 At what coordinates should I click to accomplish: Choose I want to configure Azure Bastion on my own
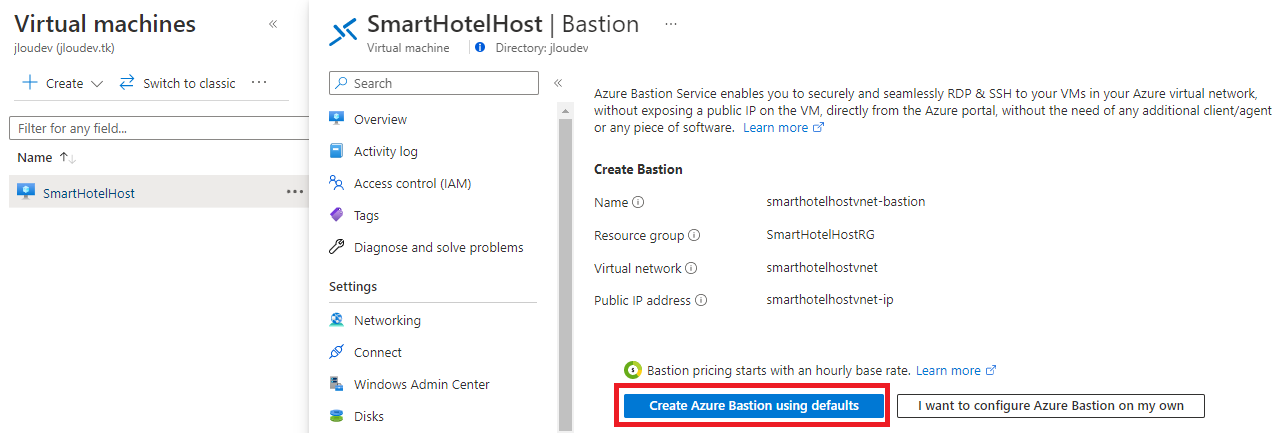pyautogui.click(x=1050, y=405)
